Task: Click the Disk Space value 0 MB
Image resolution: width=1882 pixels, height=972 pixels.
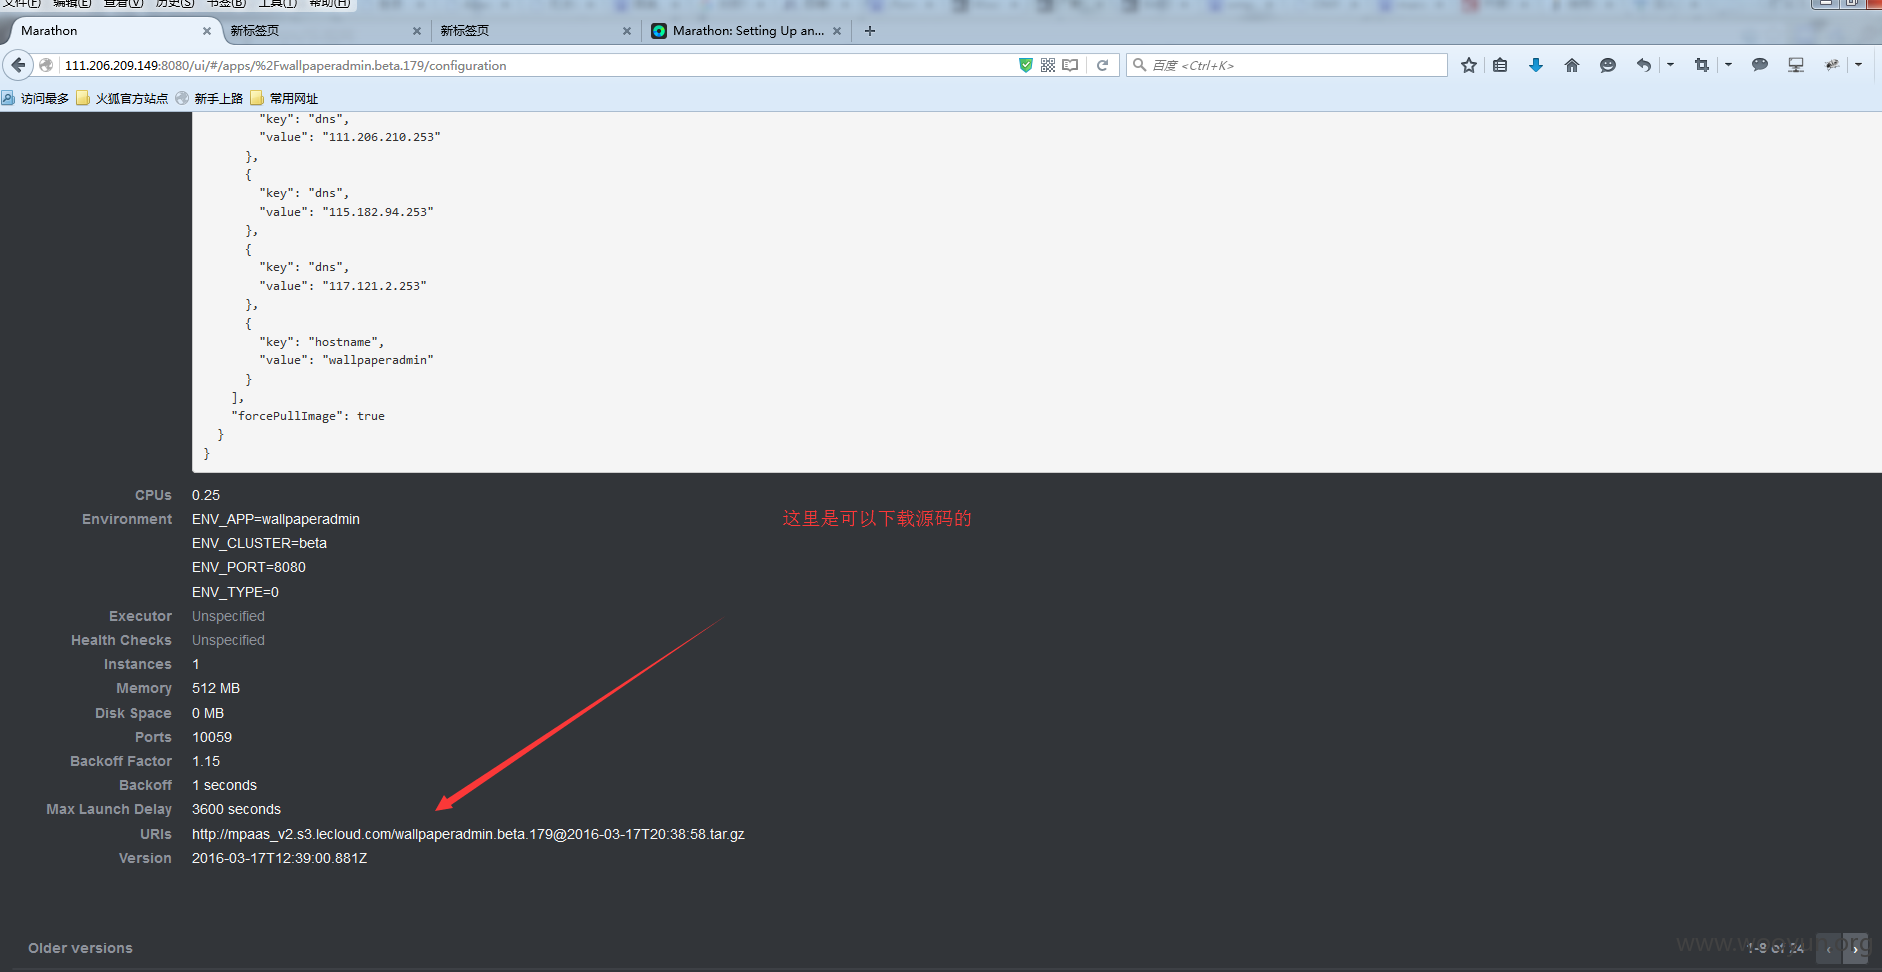Action: pyautogui.click(x=208, y=713)
